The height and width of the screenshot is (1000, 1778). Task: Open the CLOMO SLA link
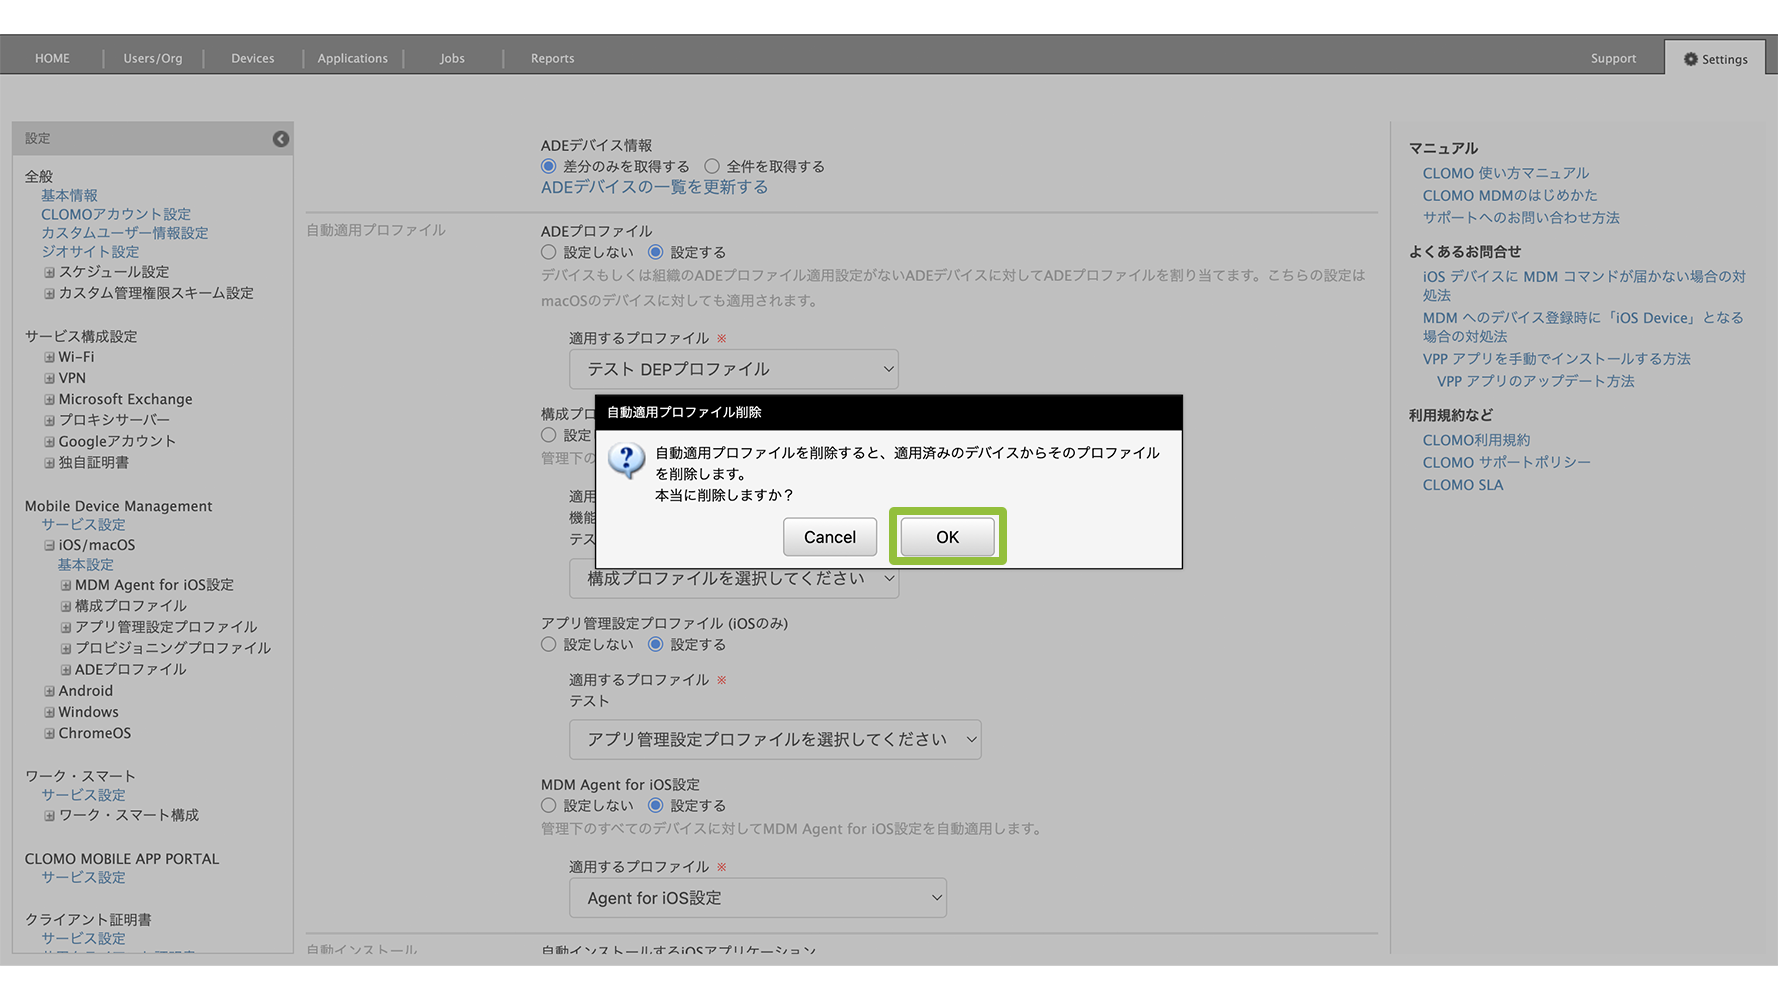click(1462, 485)
